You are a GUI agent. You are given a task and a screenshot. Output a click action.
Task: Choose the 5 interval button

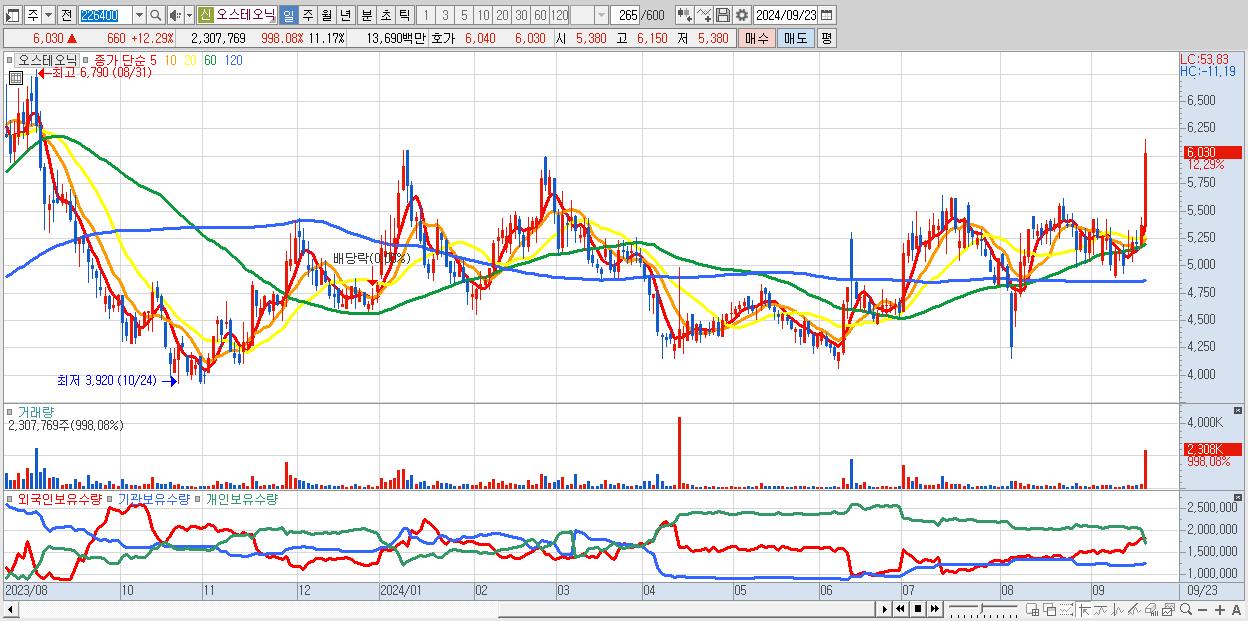464,15
